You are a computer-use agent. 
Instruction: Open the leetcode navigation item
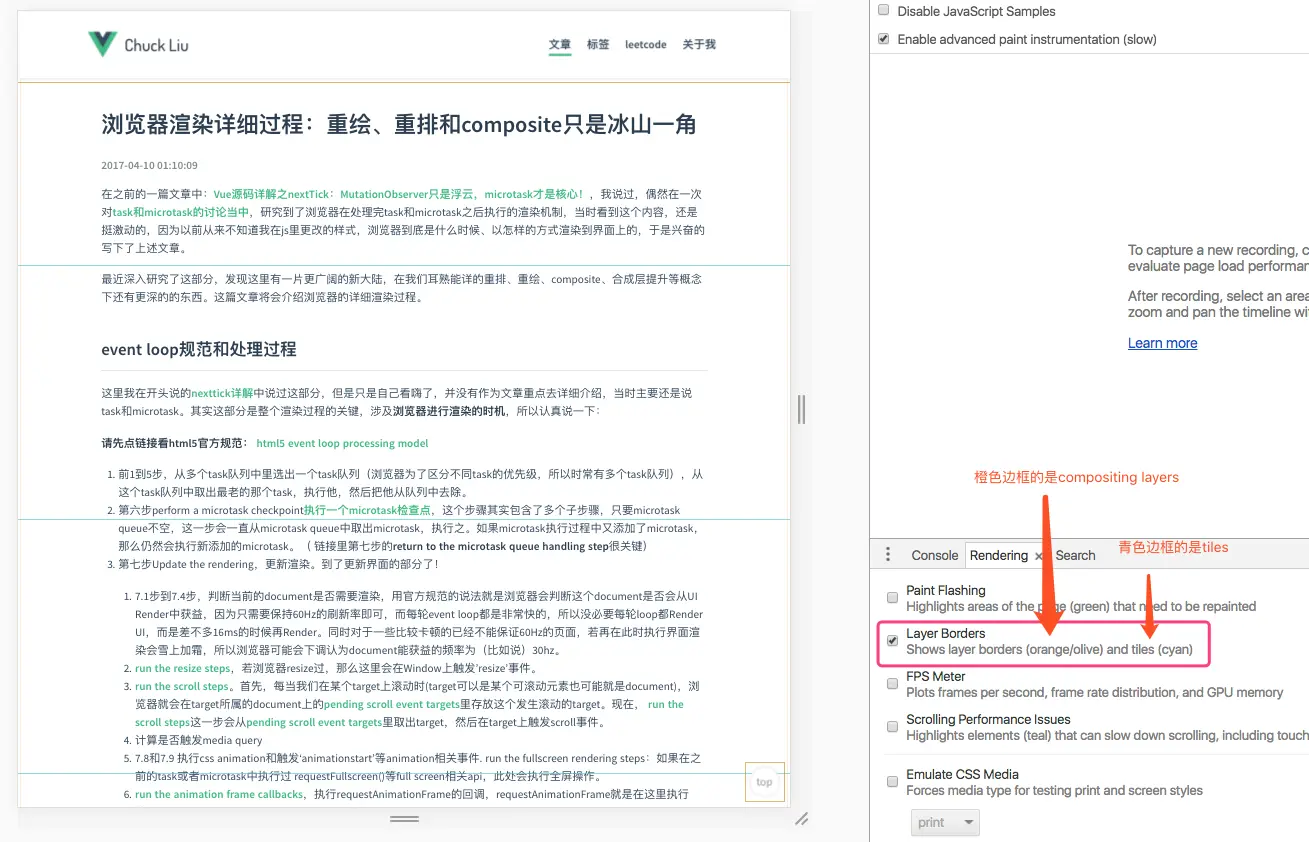645,45
